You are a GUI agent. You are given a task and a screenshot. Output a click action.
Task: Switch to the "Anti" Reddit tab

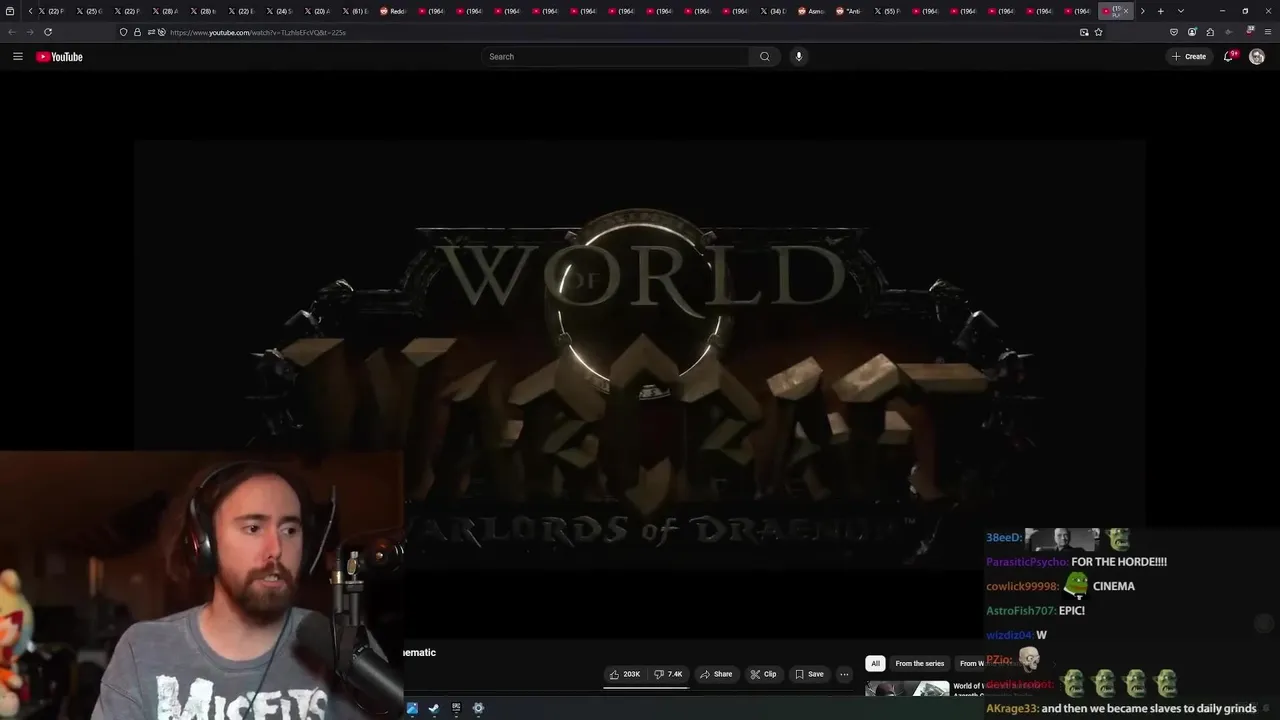[x=848, y=11]
